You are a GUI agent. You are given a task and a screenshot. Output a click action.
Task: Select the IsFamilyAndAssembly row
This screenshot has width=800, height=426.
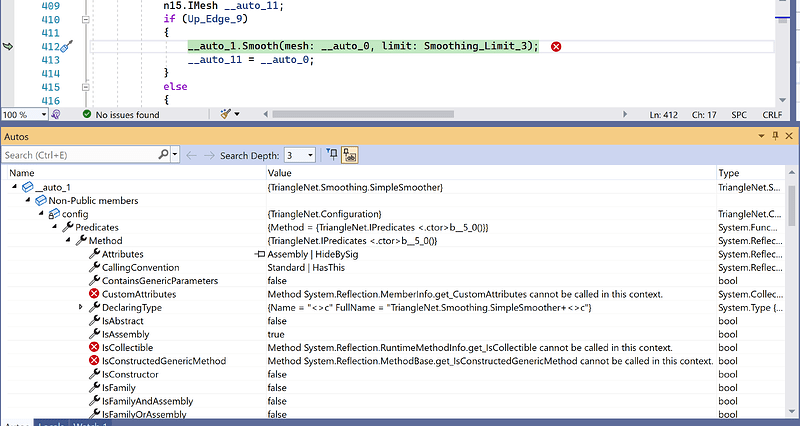click(x=393, y=401)
